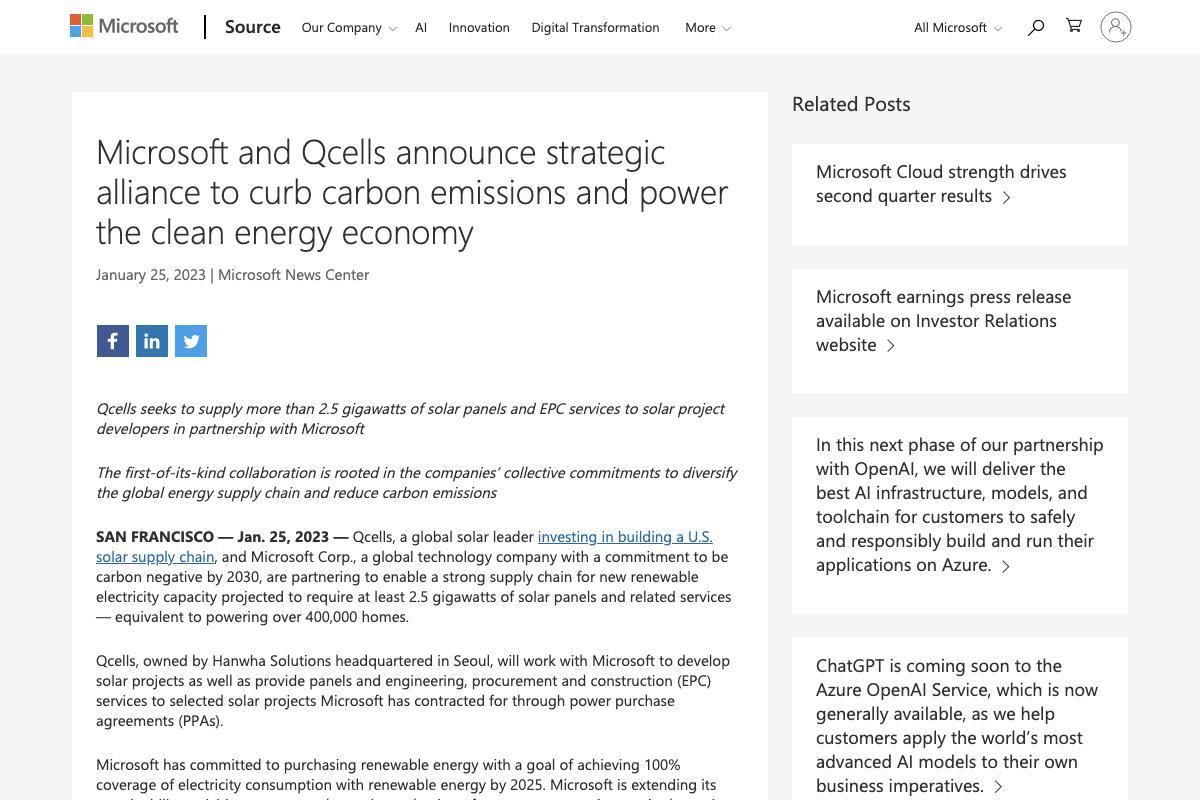Screen dimensions: 1200x800
Task: Open 'ChatGPT is coming soon' related post
Action: [957, 725]
